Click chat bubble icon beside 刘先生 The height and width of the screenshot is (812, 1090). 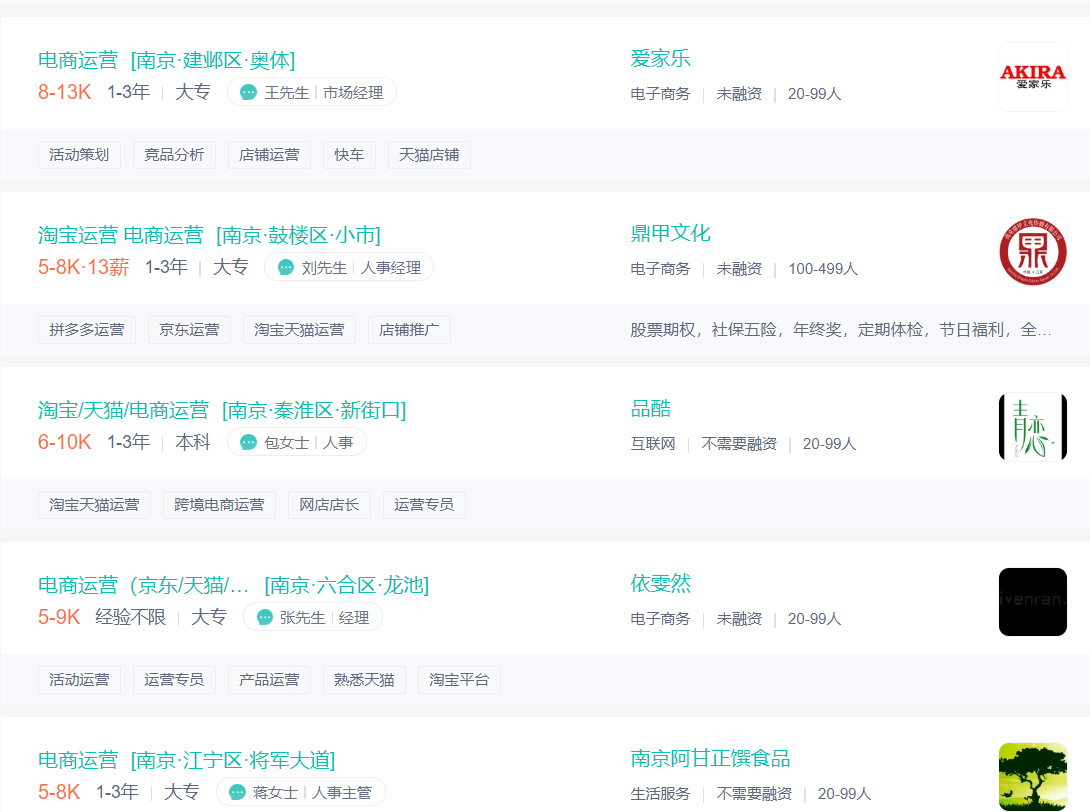click(x=286, y=268)
